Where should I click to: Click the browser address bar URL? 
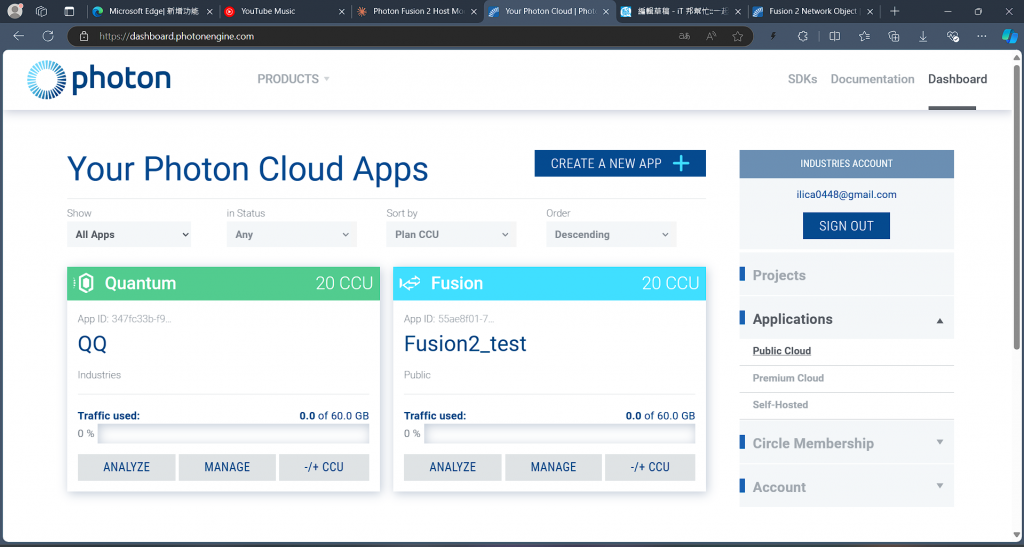coord(176,37)
